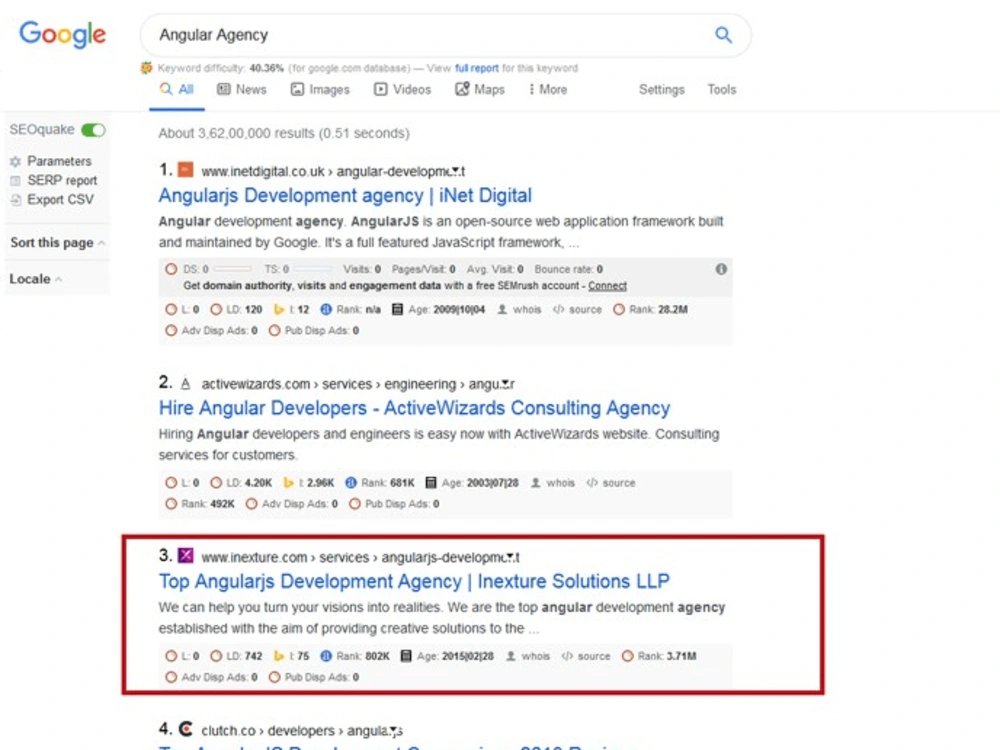Click the Bing index icon for ActiveWizards result
1000x750 pixels.
pos(288,483)
